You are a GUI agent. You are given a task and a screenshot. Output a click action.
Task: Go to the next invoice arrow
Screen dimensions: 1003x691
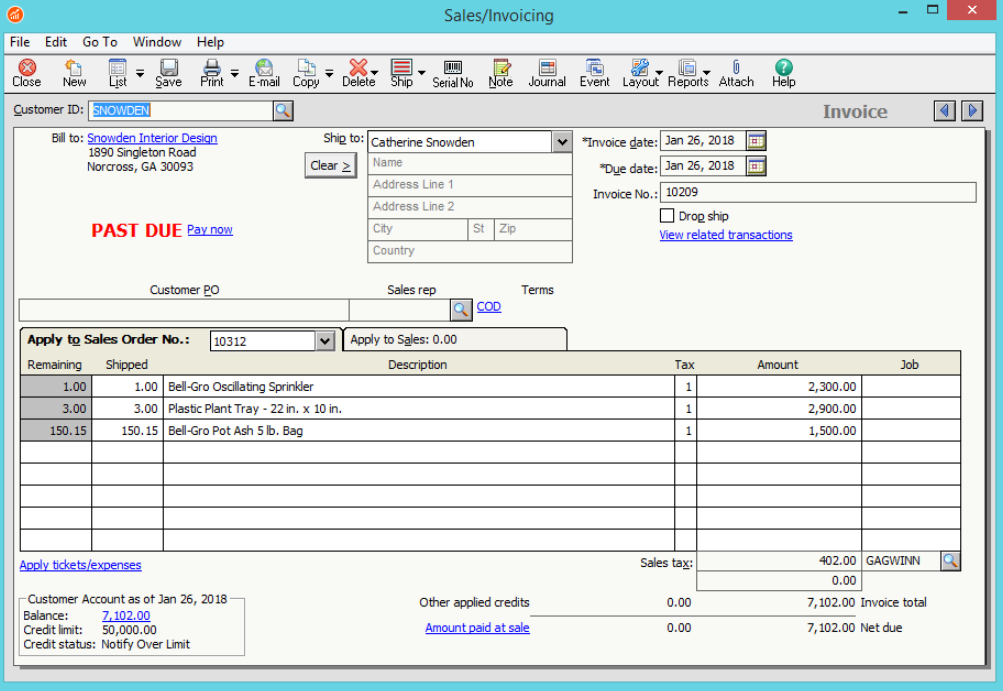click(x=972, y=111)
